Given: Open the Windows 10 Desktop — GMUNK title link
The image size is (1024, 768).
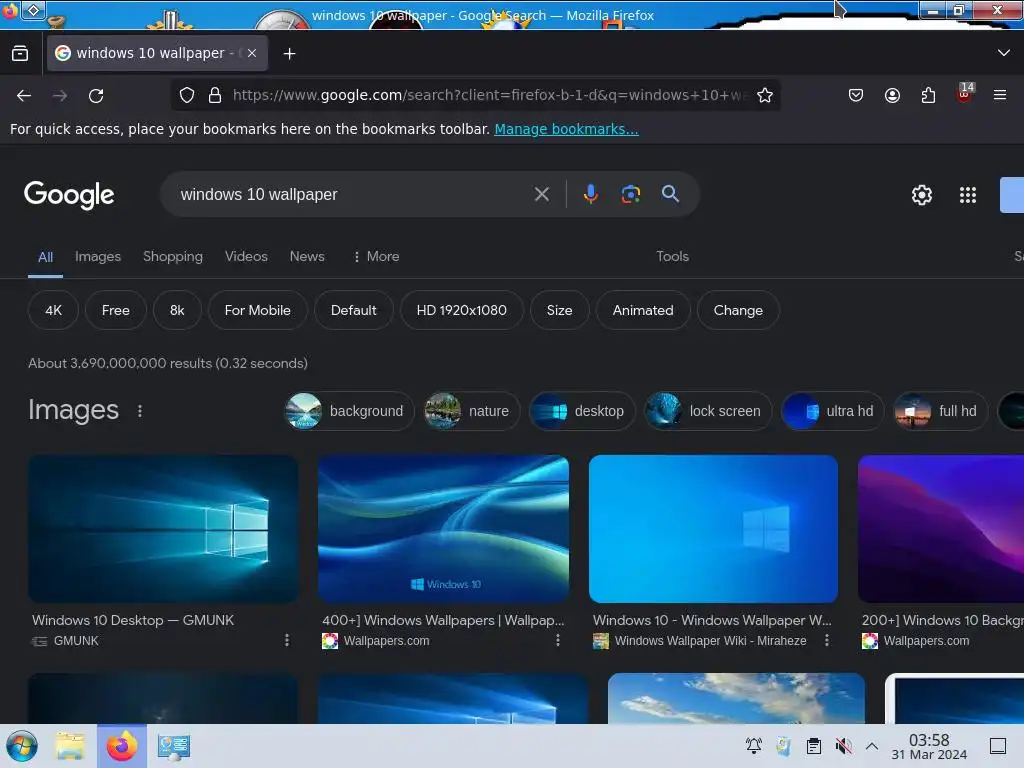Looking at the screenshot, I should click(x=133, y=620).
